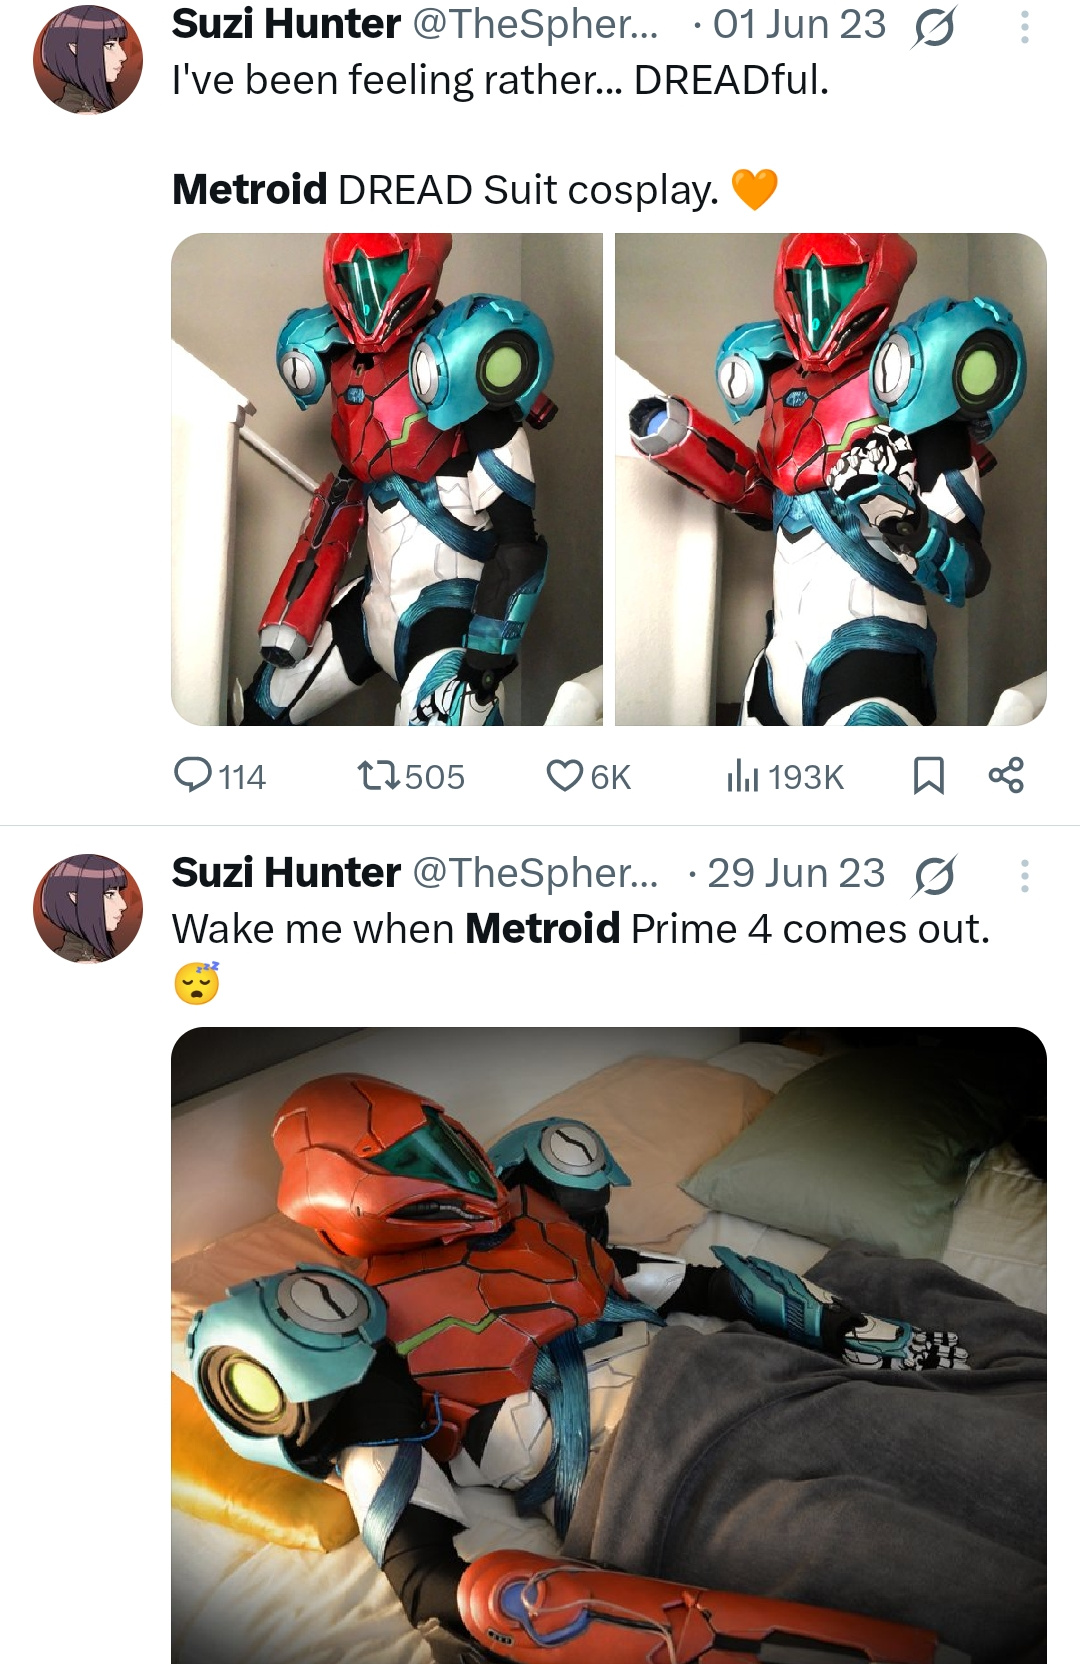Retweet the Metroid DREAD Suit cosplay post
The height and width of the screenshot is (1664, 1080).
[x=411, y=776]
